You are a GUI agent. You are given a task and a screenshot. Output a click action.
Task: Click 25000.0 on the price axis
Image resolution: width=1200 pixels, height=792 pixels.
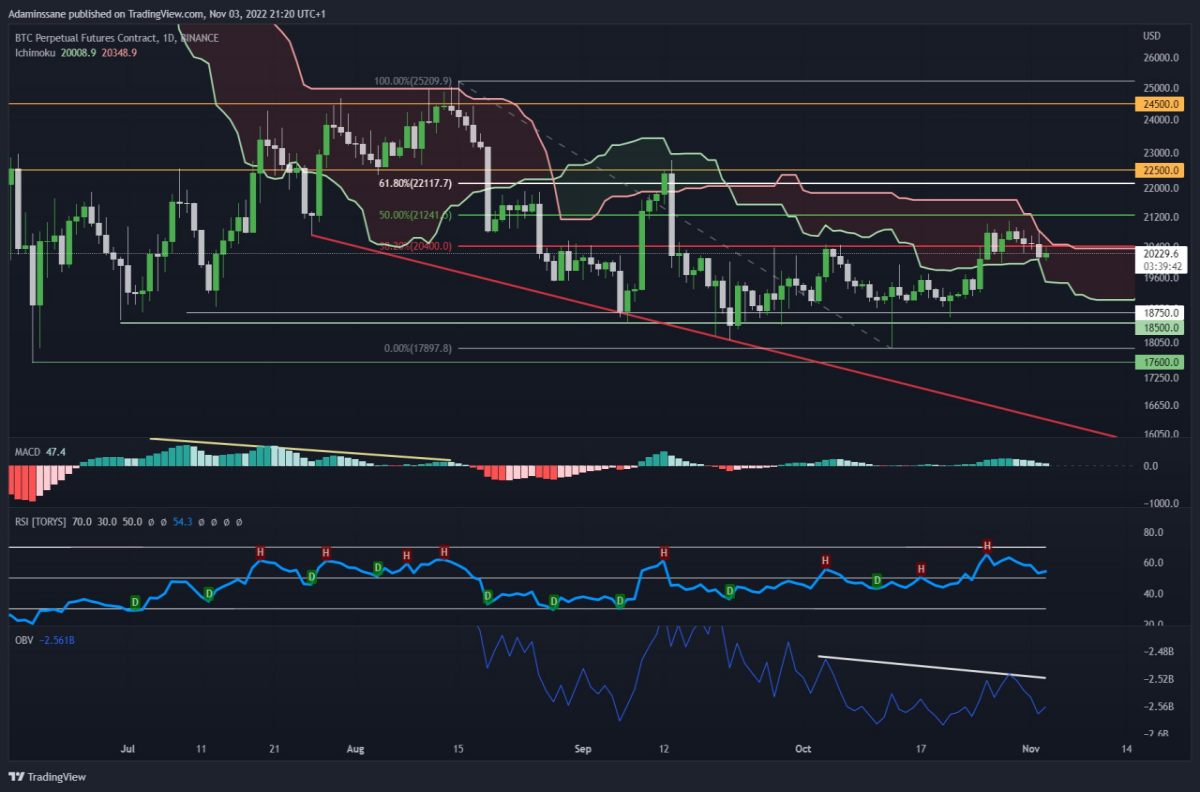pos(1162,88)
